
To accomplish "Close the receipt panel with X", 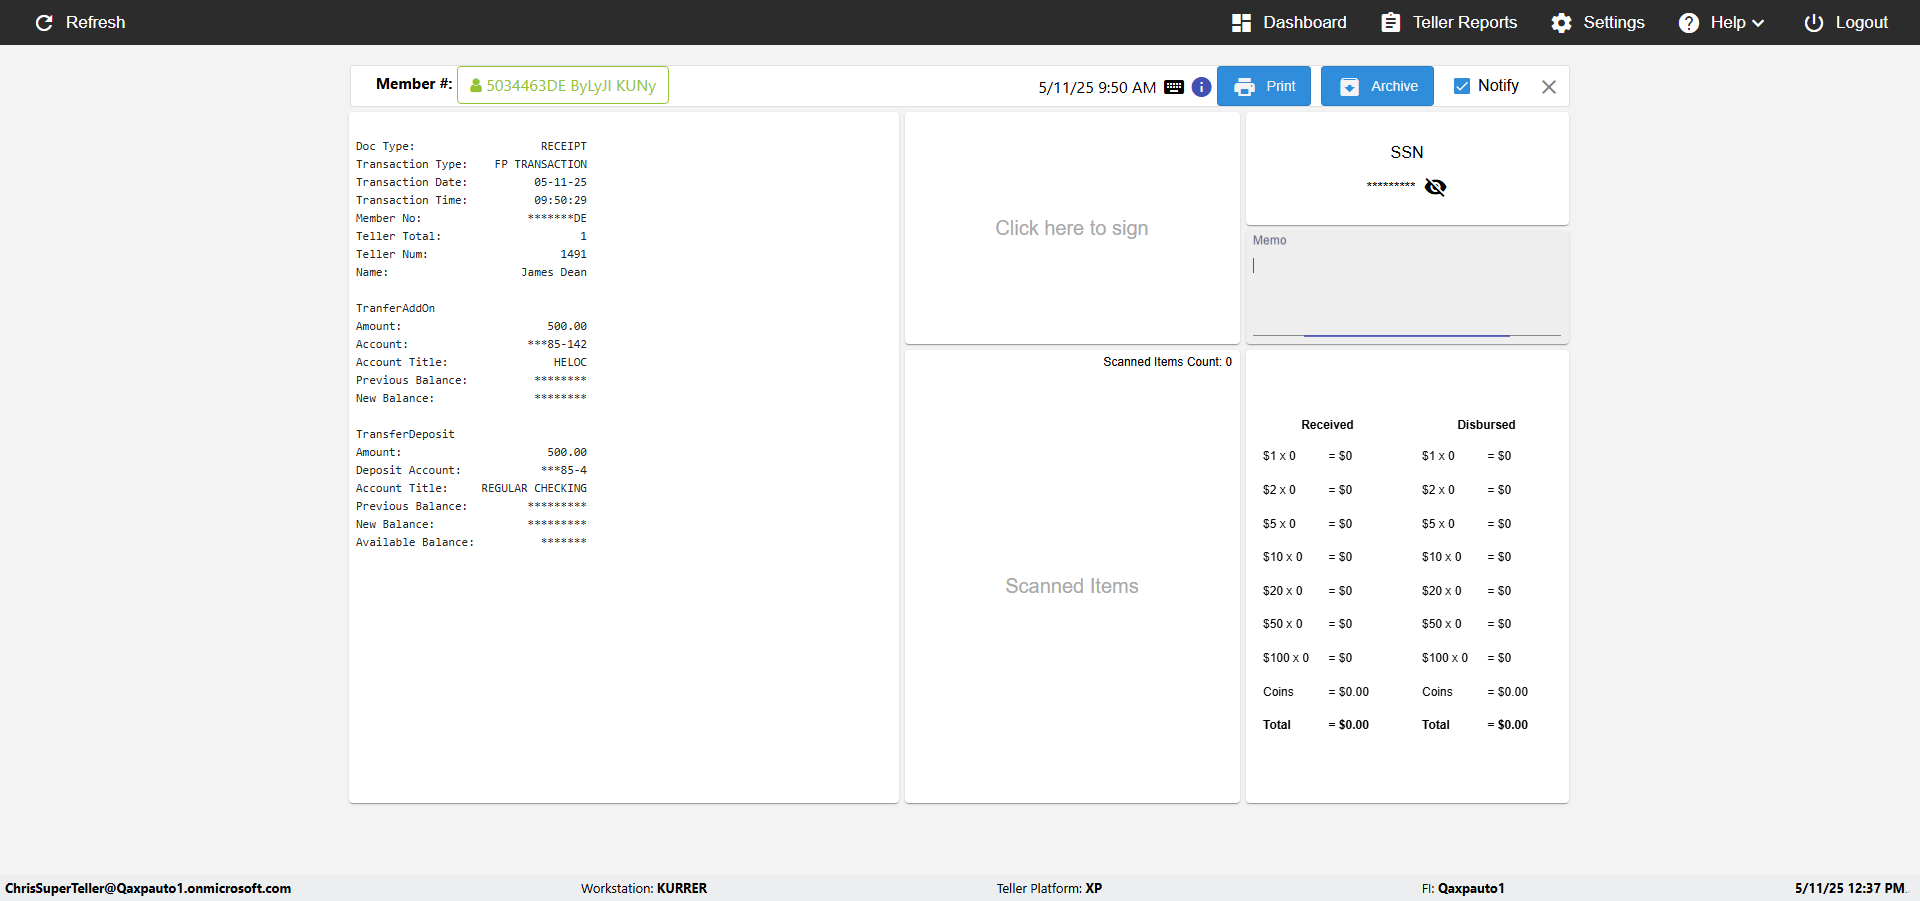I will [x=1549, y=87].
